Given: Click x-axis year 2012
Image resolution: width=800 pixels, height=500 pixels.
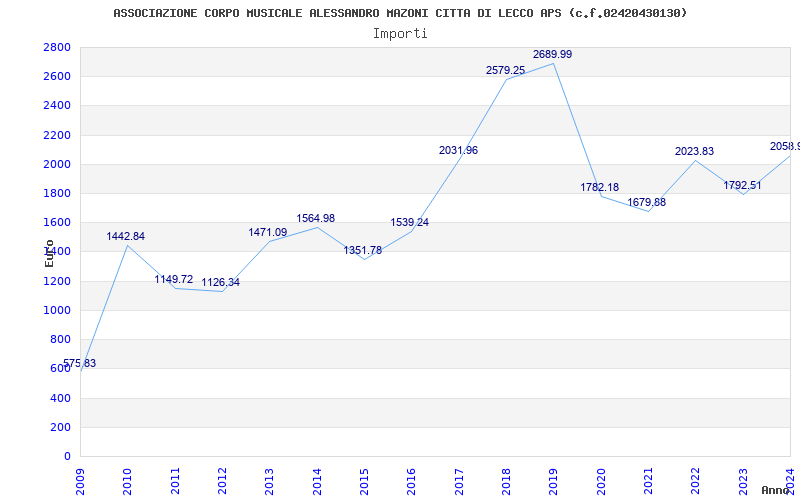Looking at the screenshot, I should 222,481.
